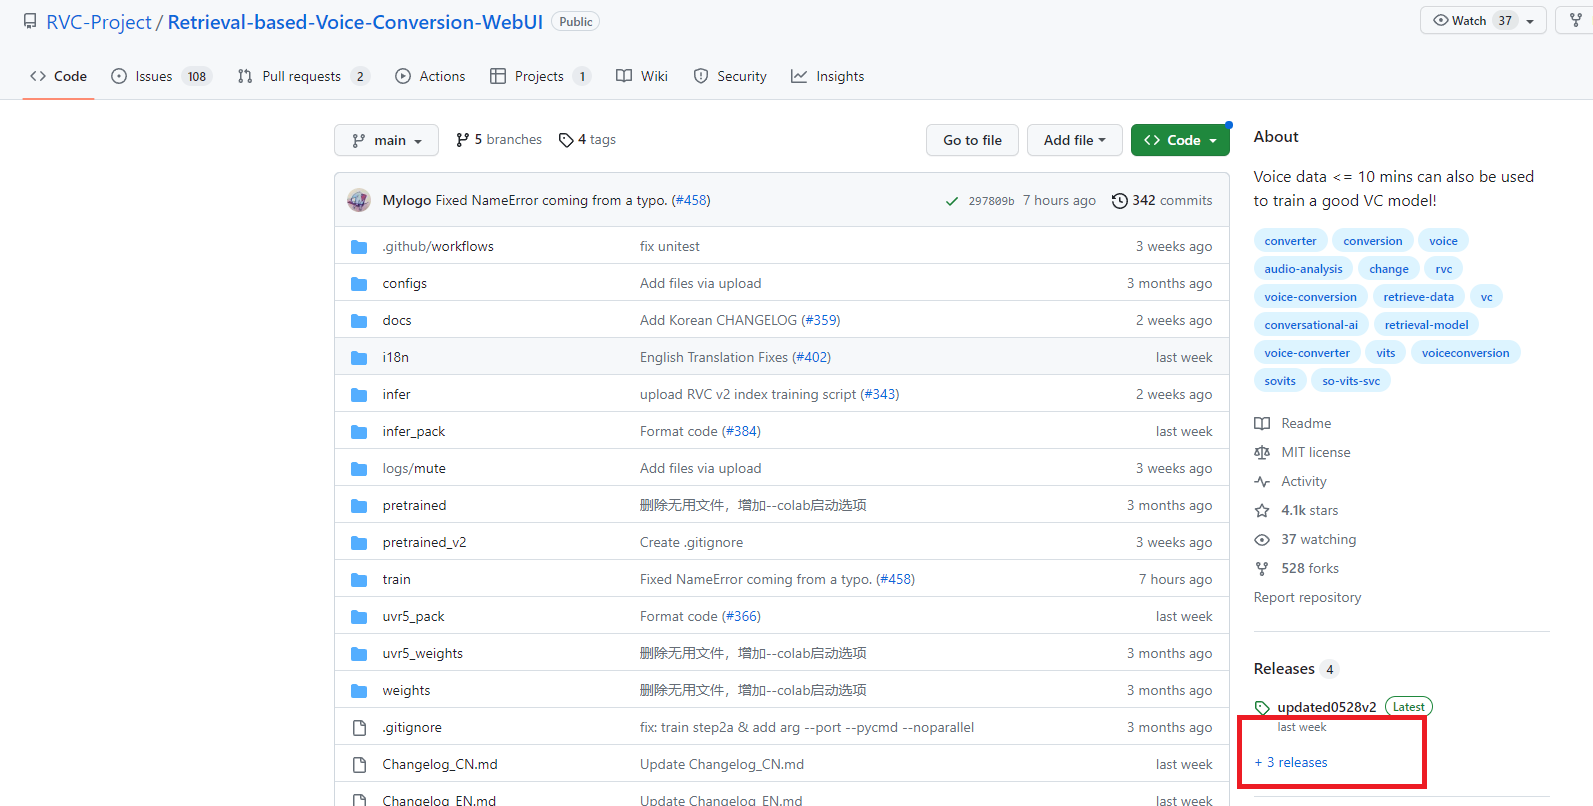Open the Changelog_CN.md file
The height and width of the screenshot is (806, 1593).
tap(440, 764)
